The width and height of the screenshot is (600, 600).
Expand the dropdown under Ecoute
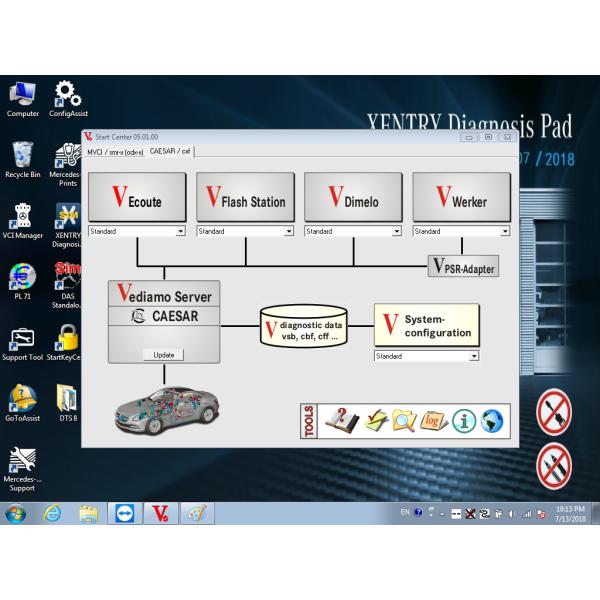pos(180,231)
